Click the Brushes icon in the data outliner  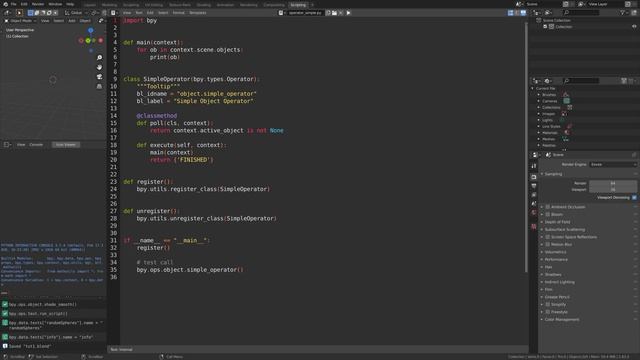tap(566, 95)
